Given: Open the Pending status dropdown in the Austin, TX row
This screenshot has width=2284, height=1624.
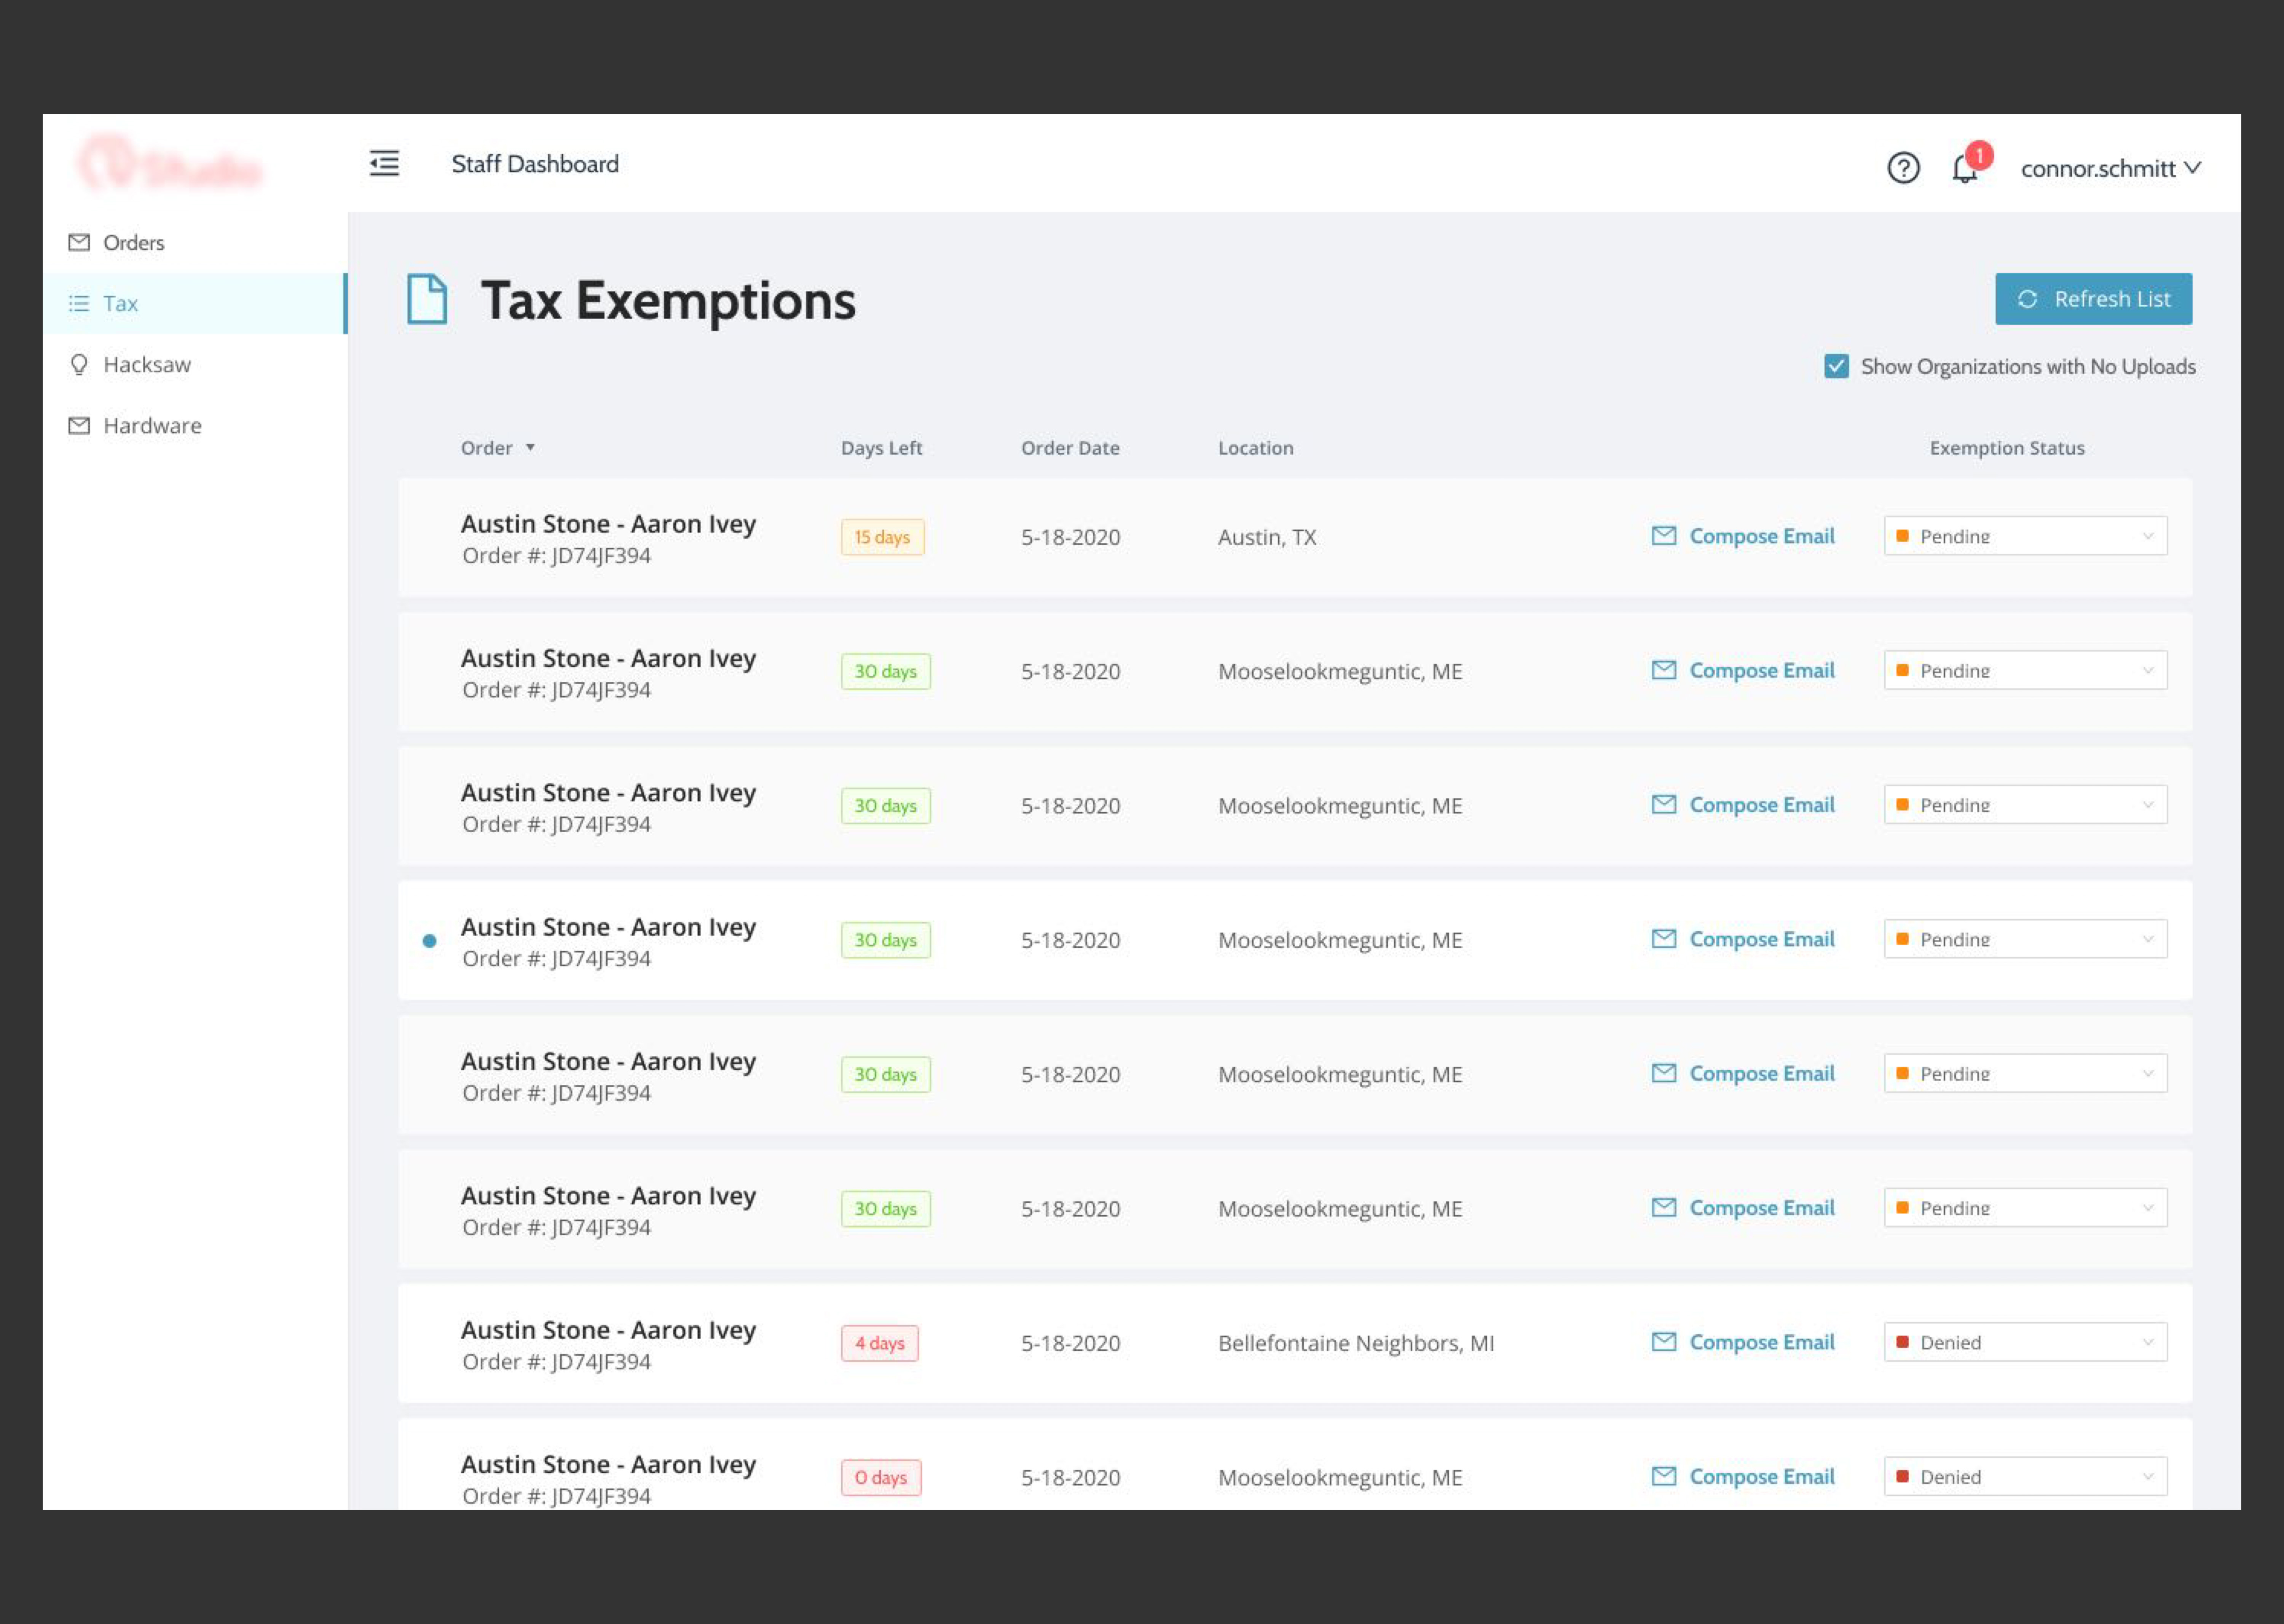Looking at the screenshot, I should [x=2025, y=536].
